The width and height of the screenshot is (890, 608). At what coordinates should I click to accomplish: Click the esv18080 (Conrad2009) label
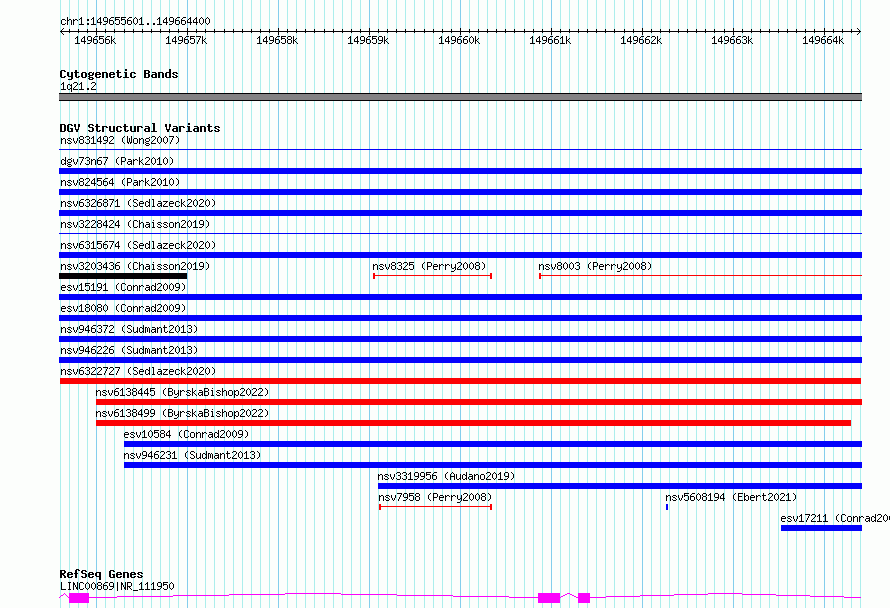[x=123, y=308]
